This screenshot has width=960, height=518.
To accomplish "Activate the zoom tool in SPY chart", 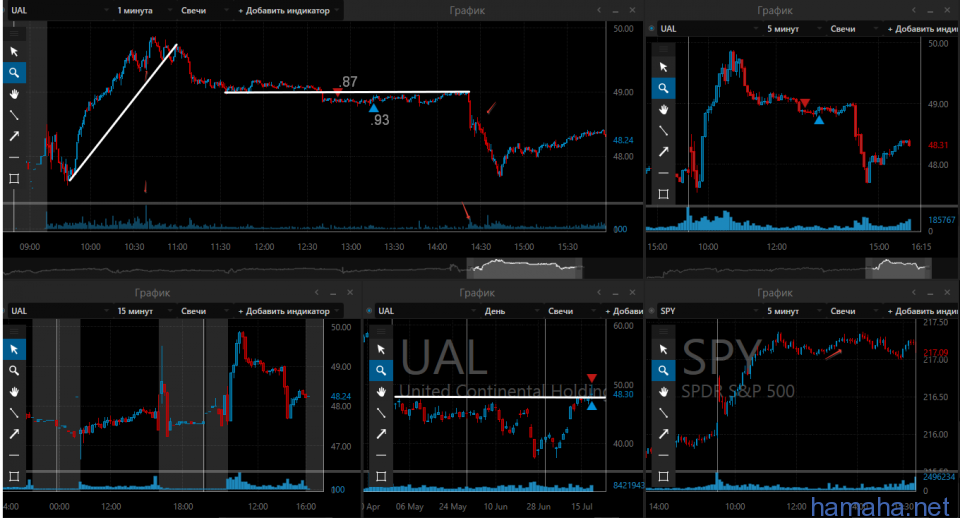I will (x=663, y=370).
